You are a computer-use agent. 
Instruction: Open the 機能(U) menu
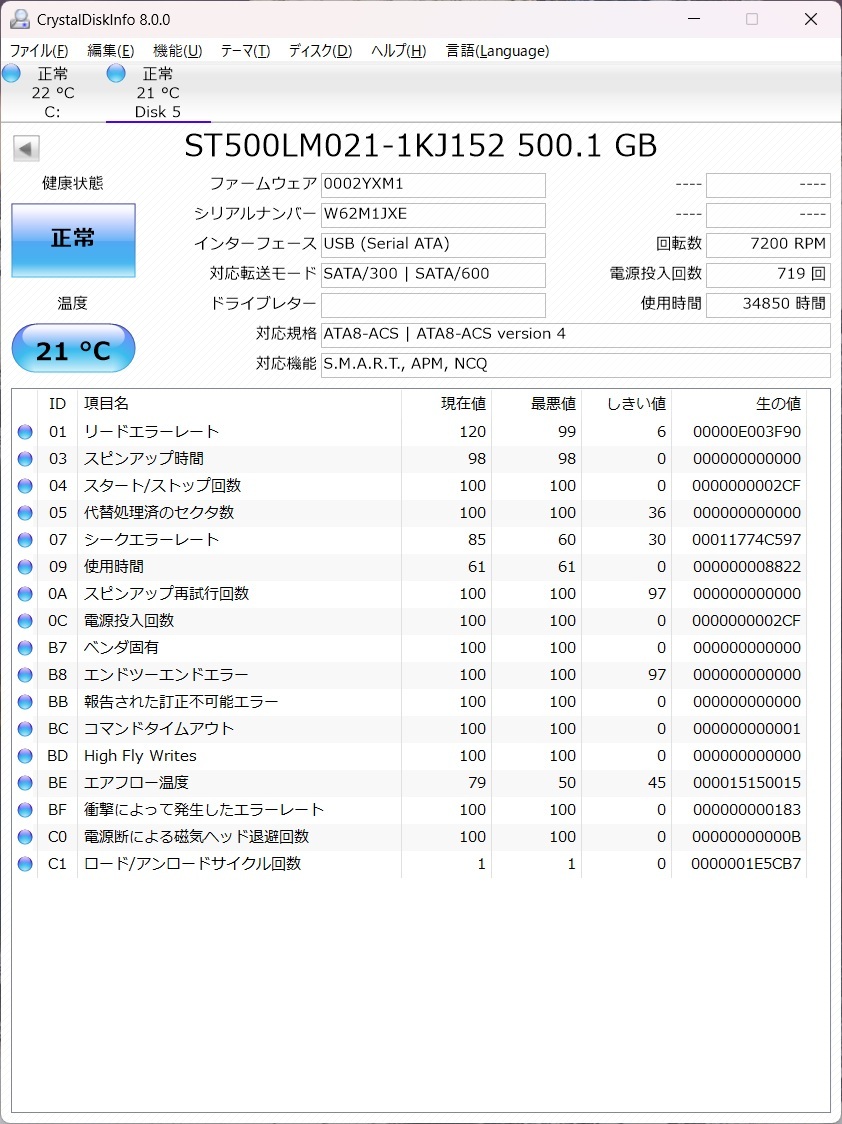(x=178, y=51)
